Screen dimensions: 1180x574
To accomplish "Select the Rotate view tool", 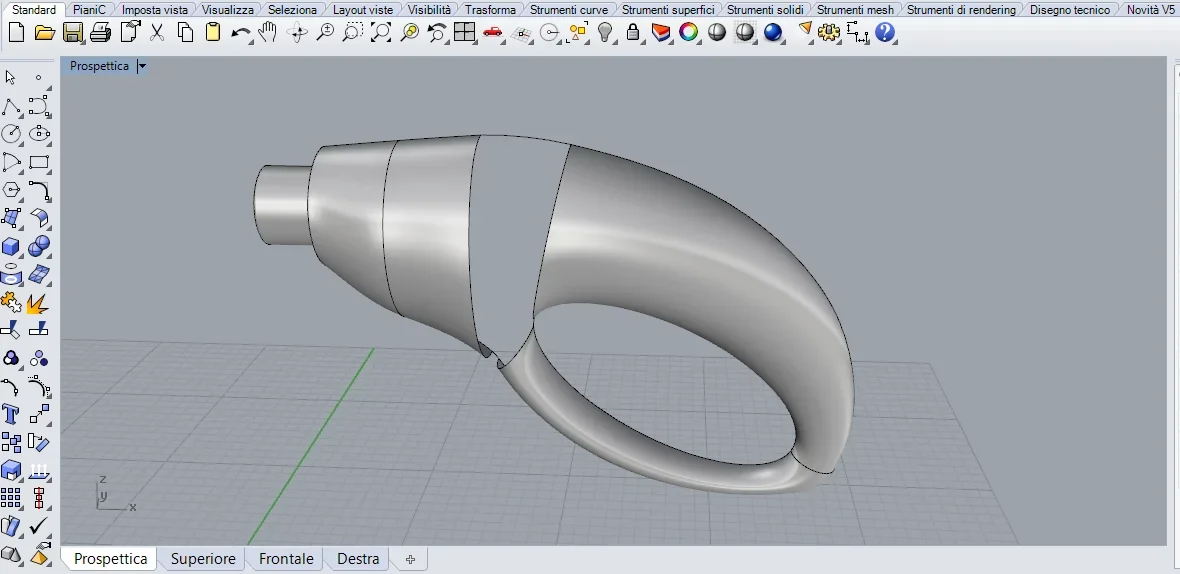I will click(x=297, y=32).
